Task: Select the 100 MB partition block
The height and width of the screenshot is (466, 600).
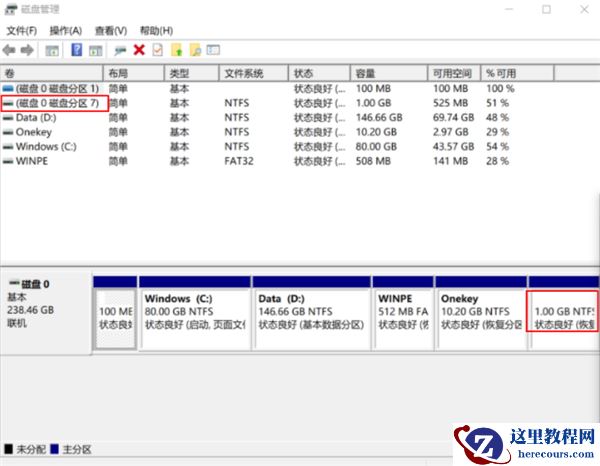Action: click(115, 313)
